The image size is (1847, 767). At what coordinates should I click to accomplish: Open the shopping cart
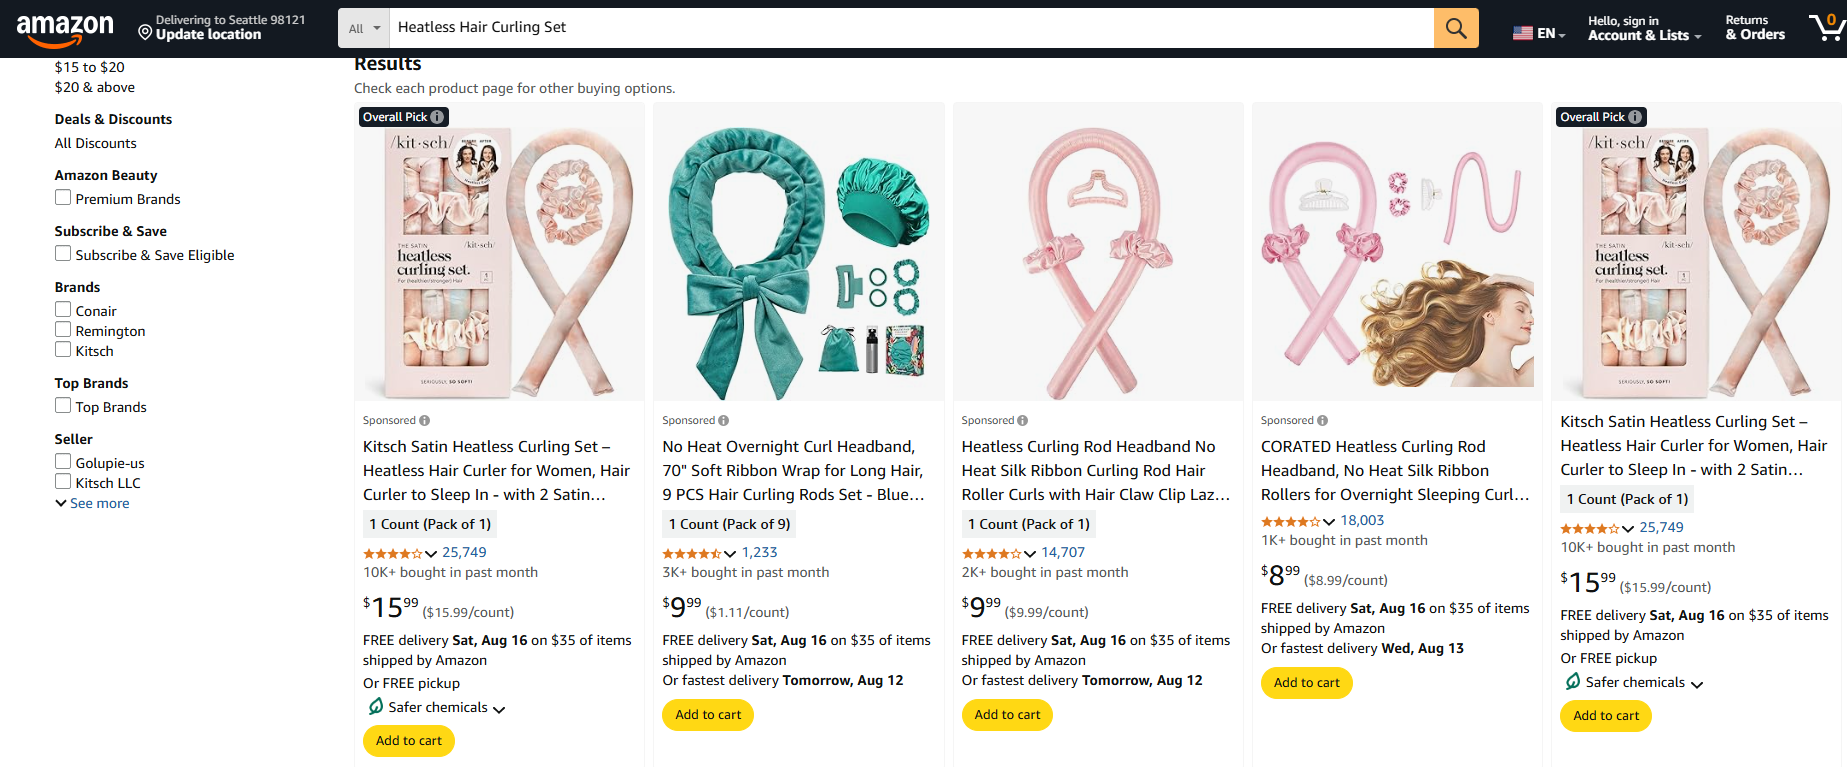coord(1827,28)
